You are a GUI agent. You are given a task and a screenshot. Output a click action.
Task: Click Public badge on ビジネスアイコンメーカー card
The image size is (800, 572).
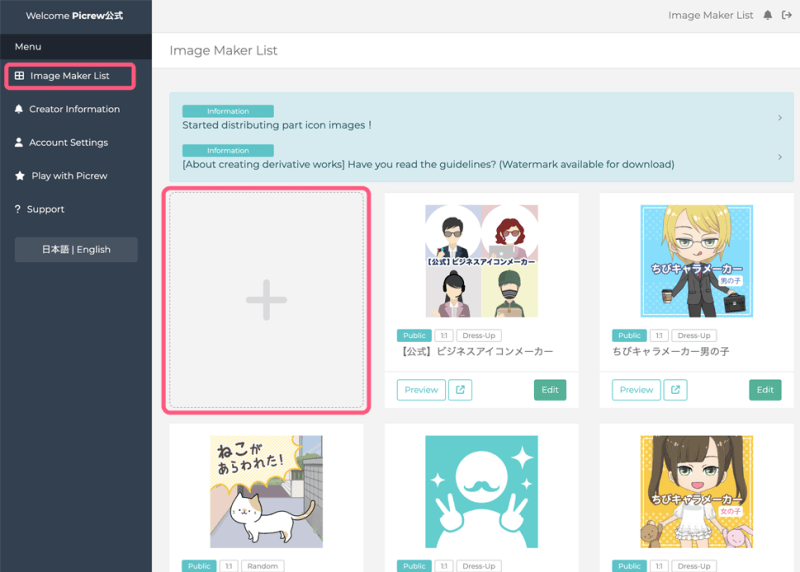[x=414, y=335]
